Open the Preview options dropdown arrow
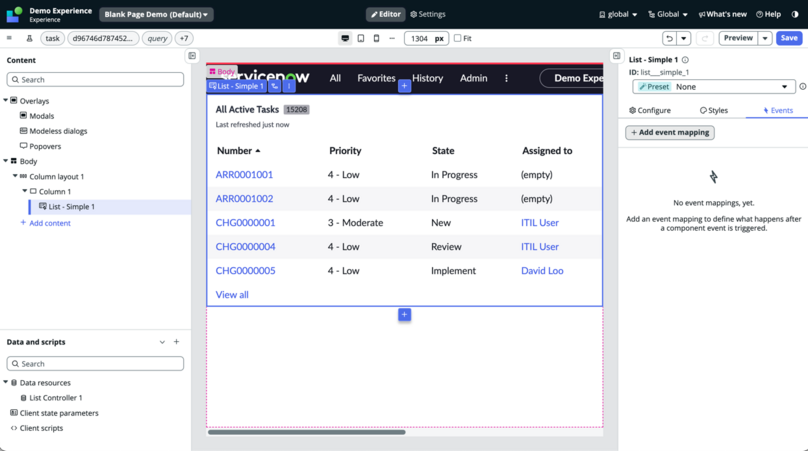 [765, 38]
